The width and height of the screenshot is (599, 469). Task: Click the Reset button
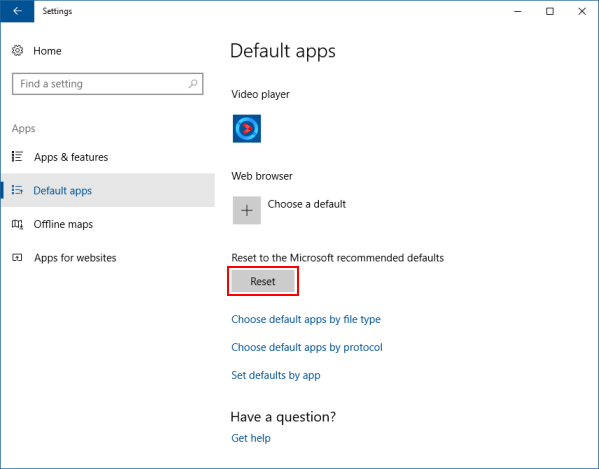[263, 281]
